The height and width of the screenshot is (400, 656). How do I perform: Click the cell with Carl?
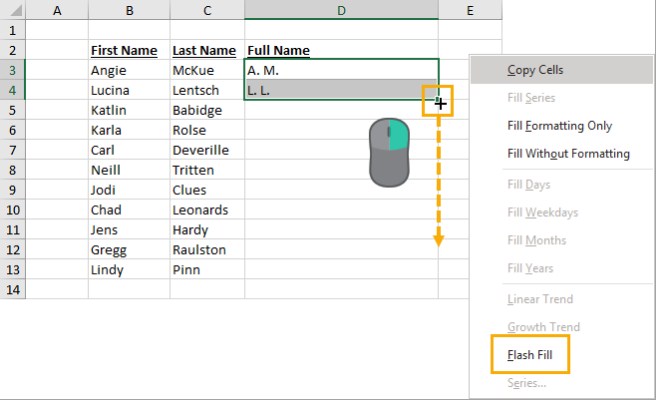click(x=129, y=150)
